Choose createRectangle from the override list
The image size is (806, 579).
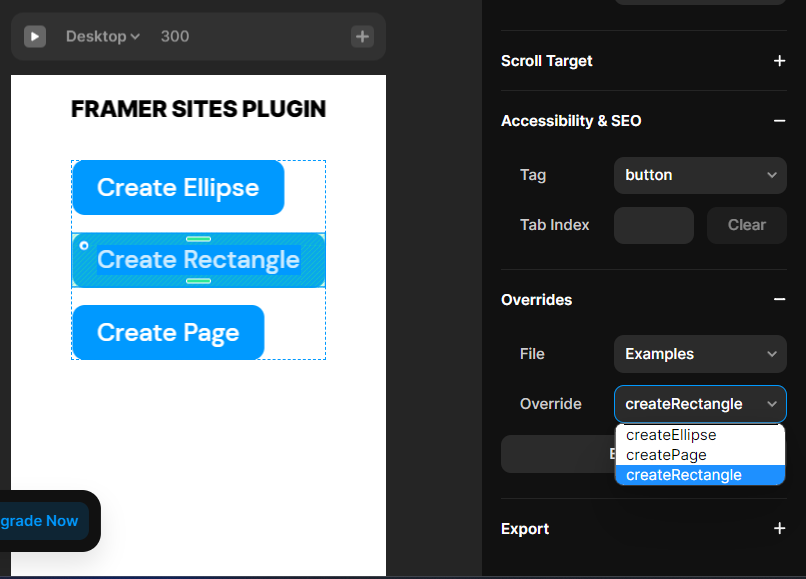click(x=700, y=475)
